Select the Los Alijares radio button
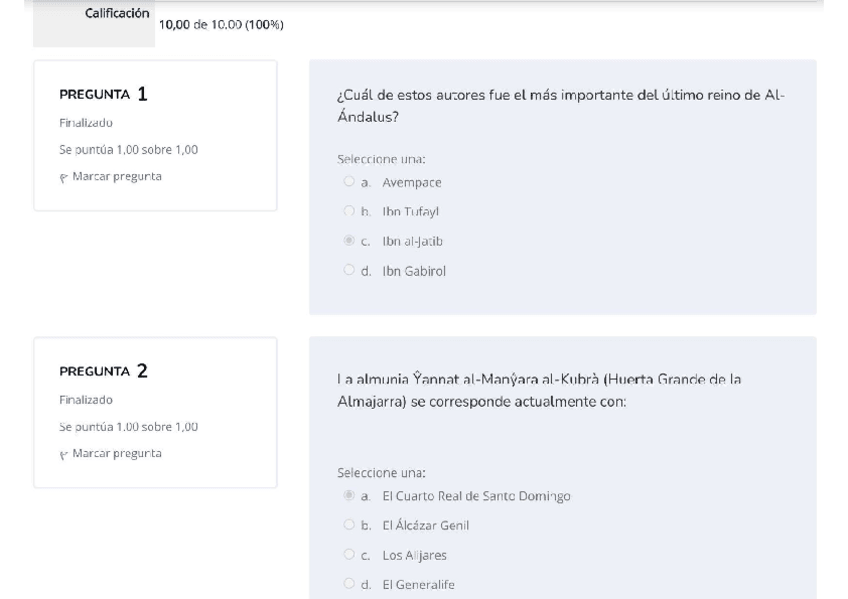848x599 pixels. (x=349, y=553)
